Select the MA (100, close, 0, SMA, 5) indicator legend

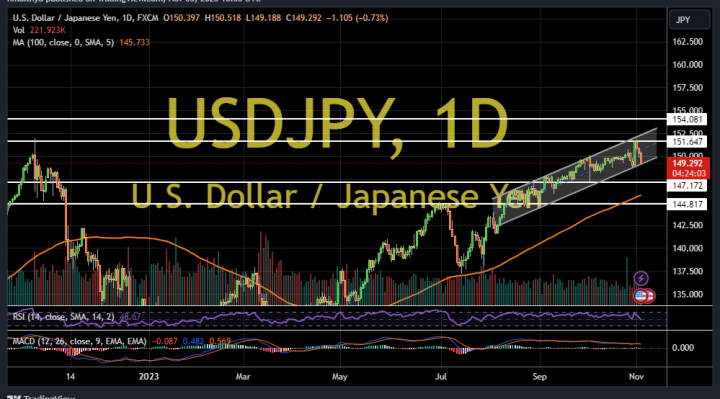coord(63,42)
